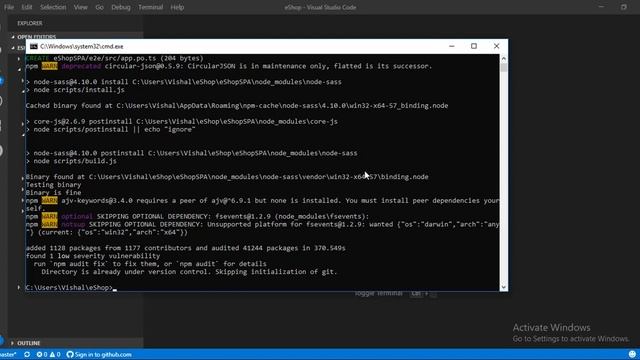Click the 'node scripts/install.js' line
The height and width of the screenshot is (360, 640).
pos(75,89)
